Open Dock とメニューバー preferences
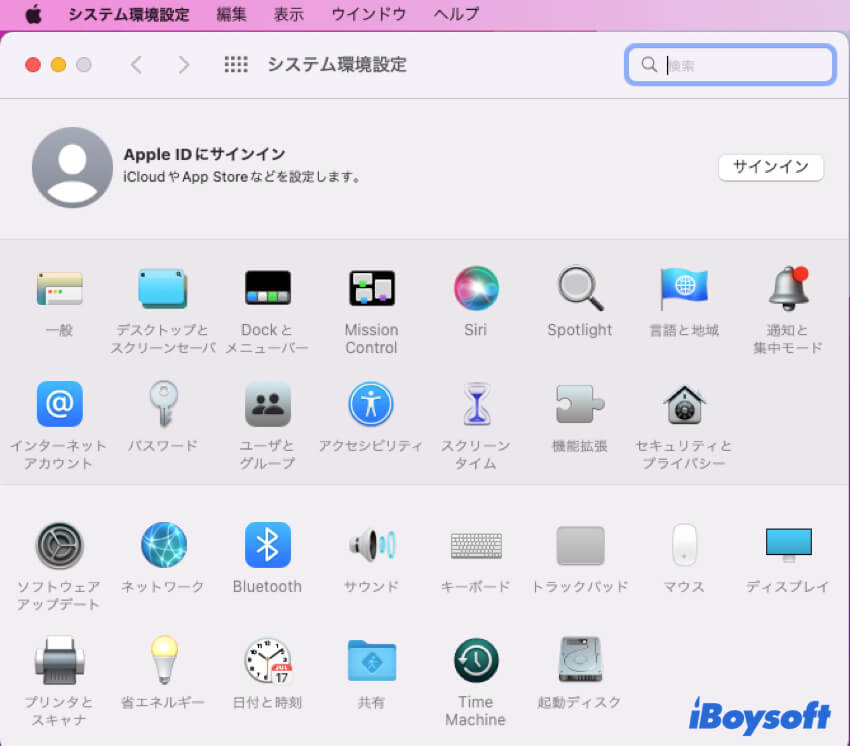This screenshot has height=746, width=850. pos(267,288)
